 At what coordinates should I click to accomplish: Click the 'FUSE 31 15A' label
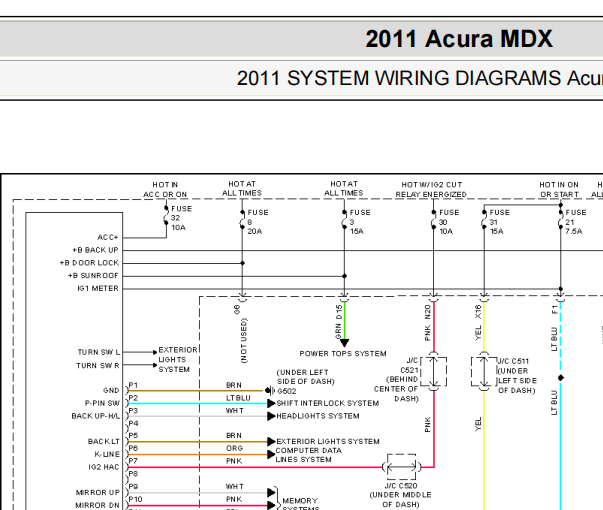click(499, 222)
